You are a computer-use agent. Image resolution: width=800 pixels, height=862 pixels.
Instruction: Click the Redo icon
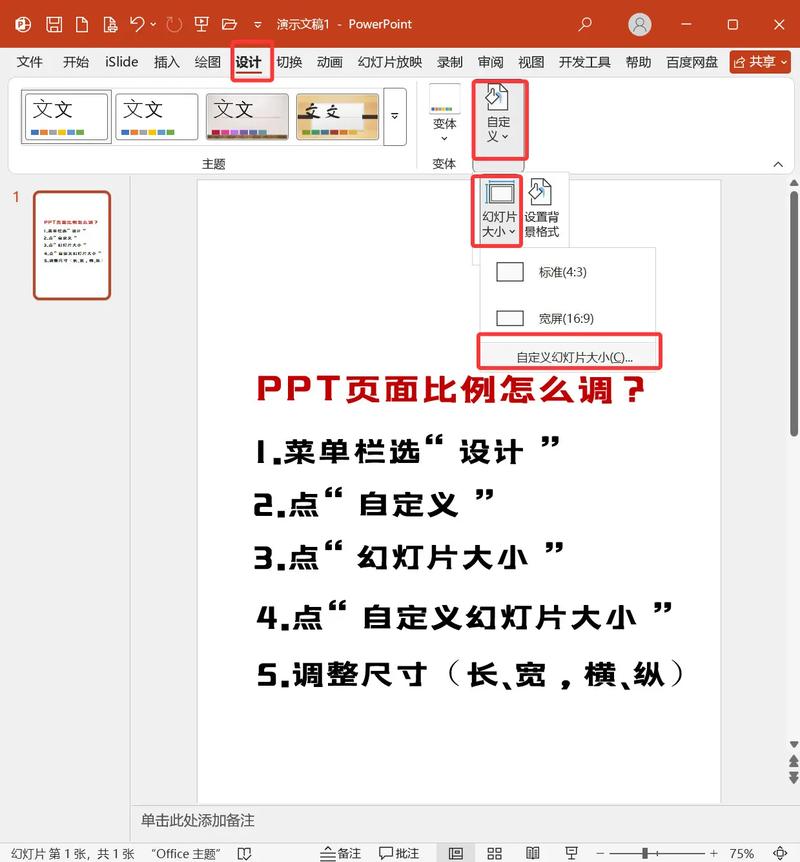[174, 24]
